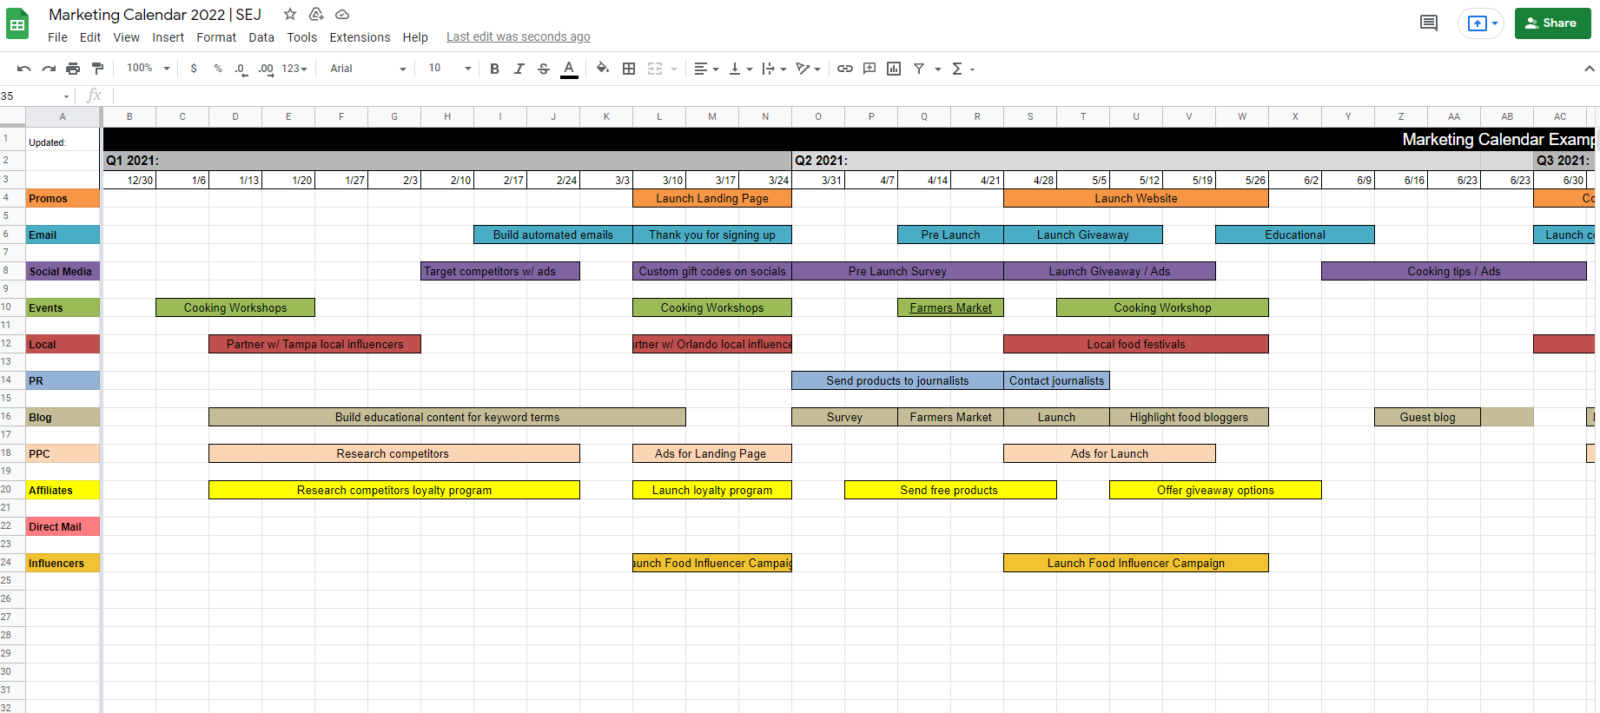1600x713 pixels.
Task: Click the green Share button
Action: (1552, 23)
